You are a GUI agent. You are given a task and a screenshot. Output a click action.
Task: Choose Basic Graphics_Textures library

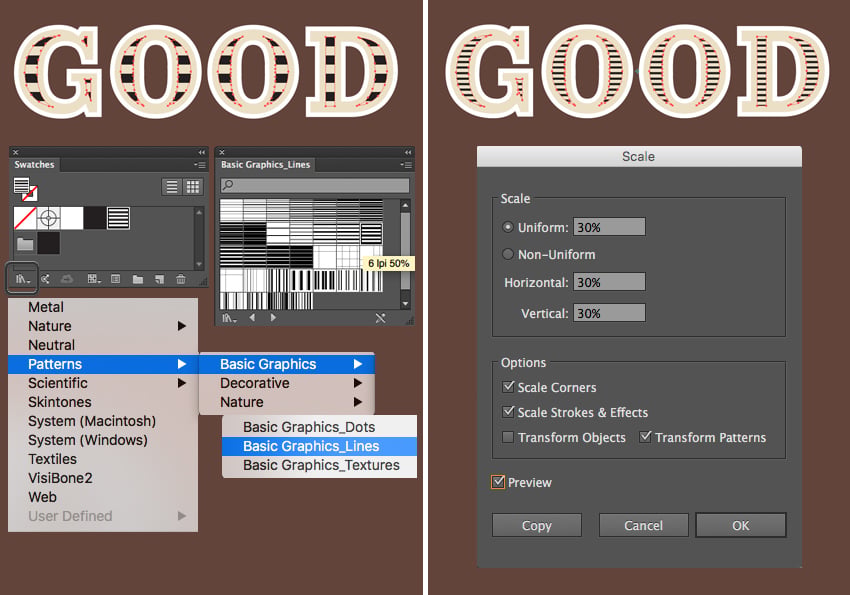(x=319, y=465)
